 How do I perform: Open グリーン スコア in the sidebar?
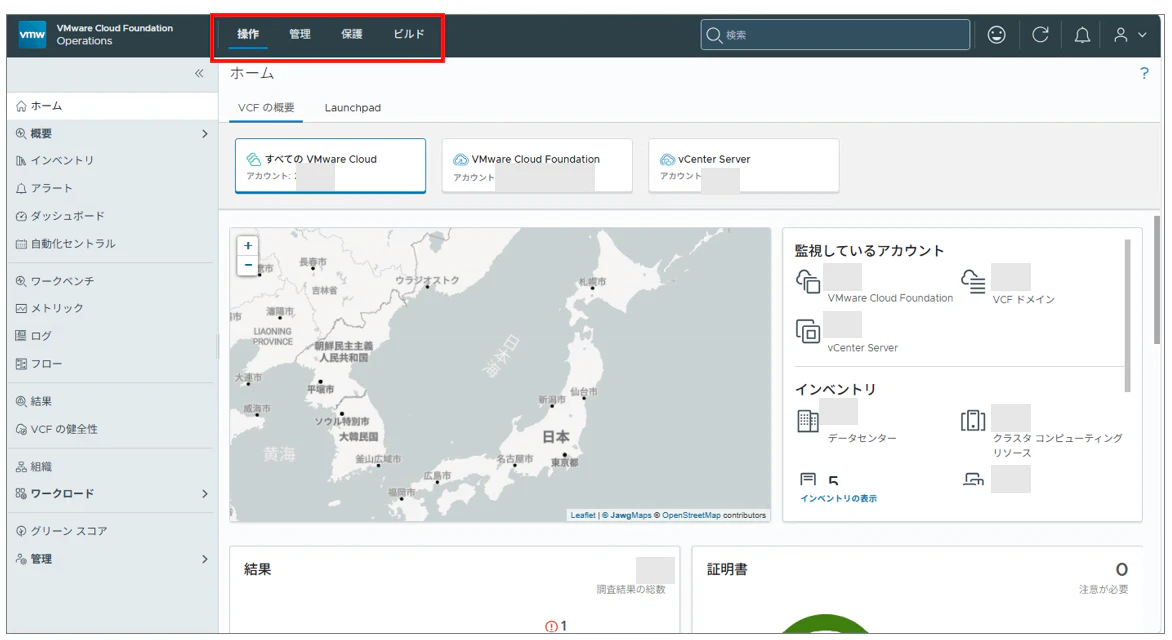coord(69,531)
